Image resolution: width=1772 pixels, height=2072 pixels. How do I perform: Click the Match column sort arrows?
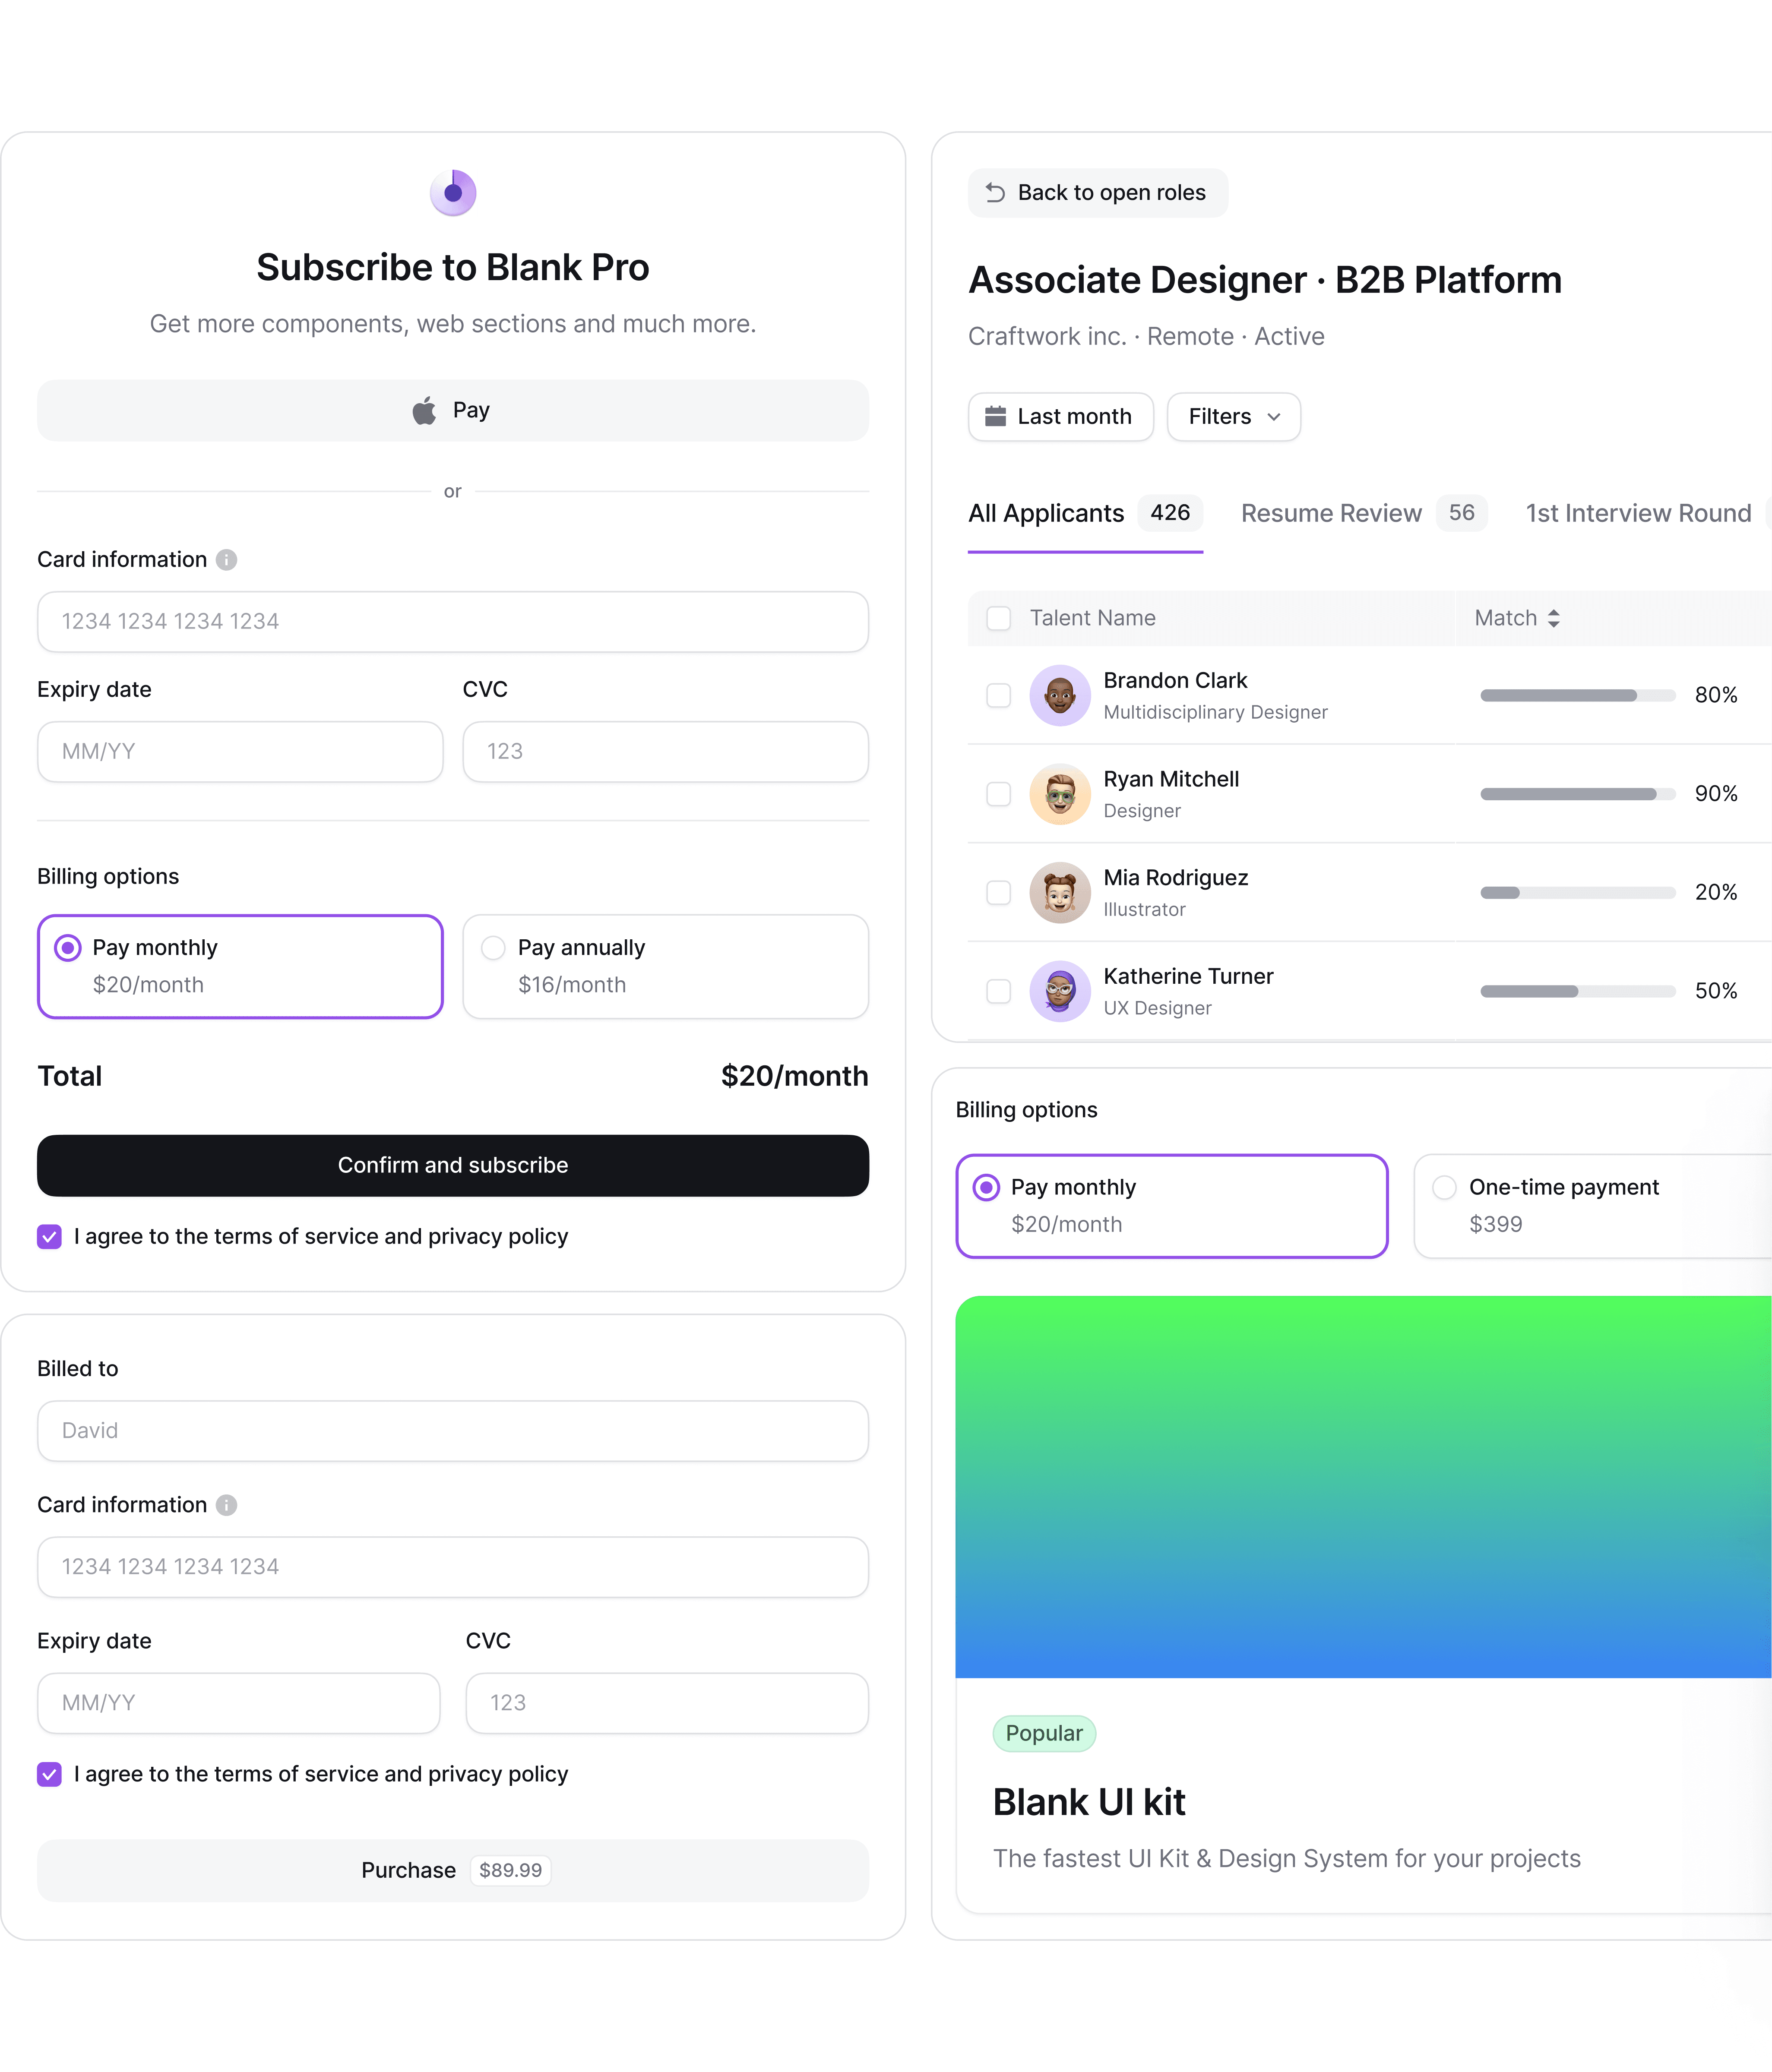click(1554, 618)
